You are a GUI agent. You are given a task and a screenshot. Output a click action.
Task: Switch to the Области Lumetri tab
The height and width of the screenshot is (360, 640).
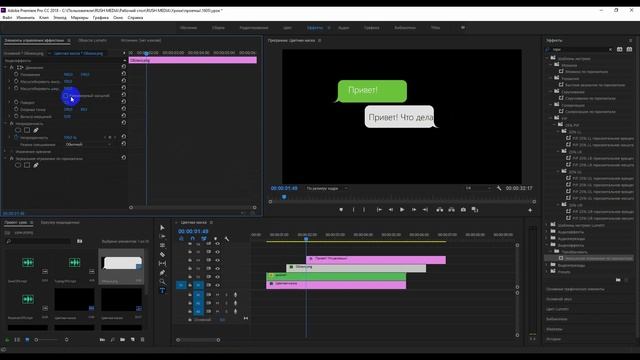coord(93,40)
